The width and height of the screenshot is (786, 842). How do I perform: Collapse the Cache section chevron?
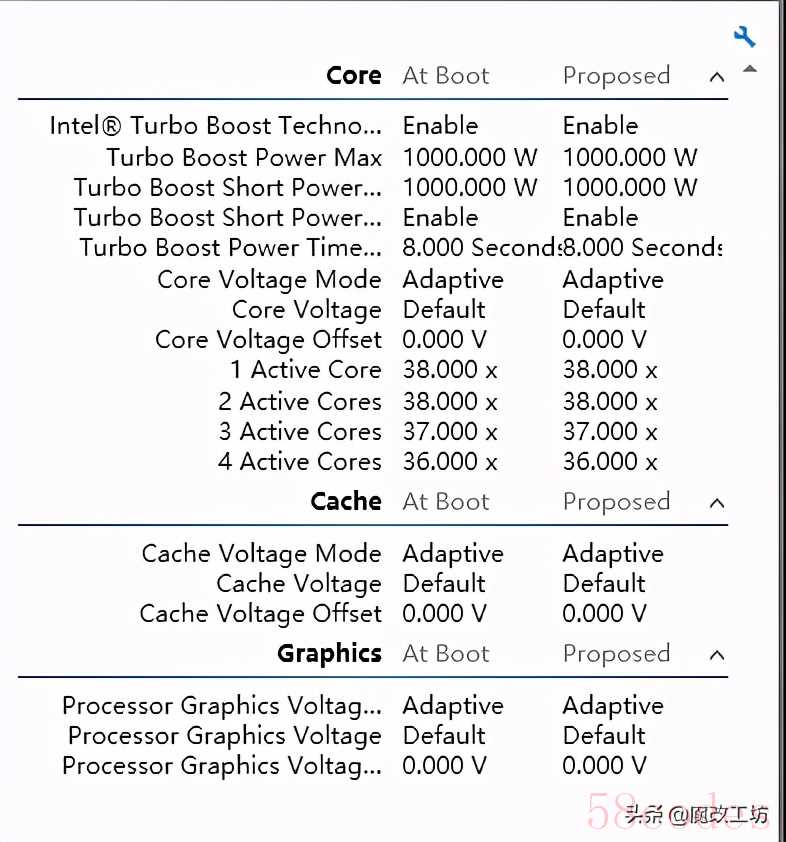(717, 503)
